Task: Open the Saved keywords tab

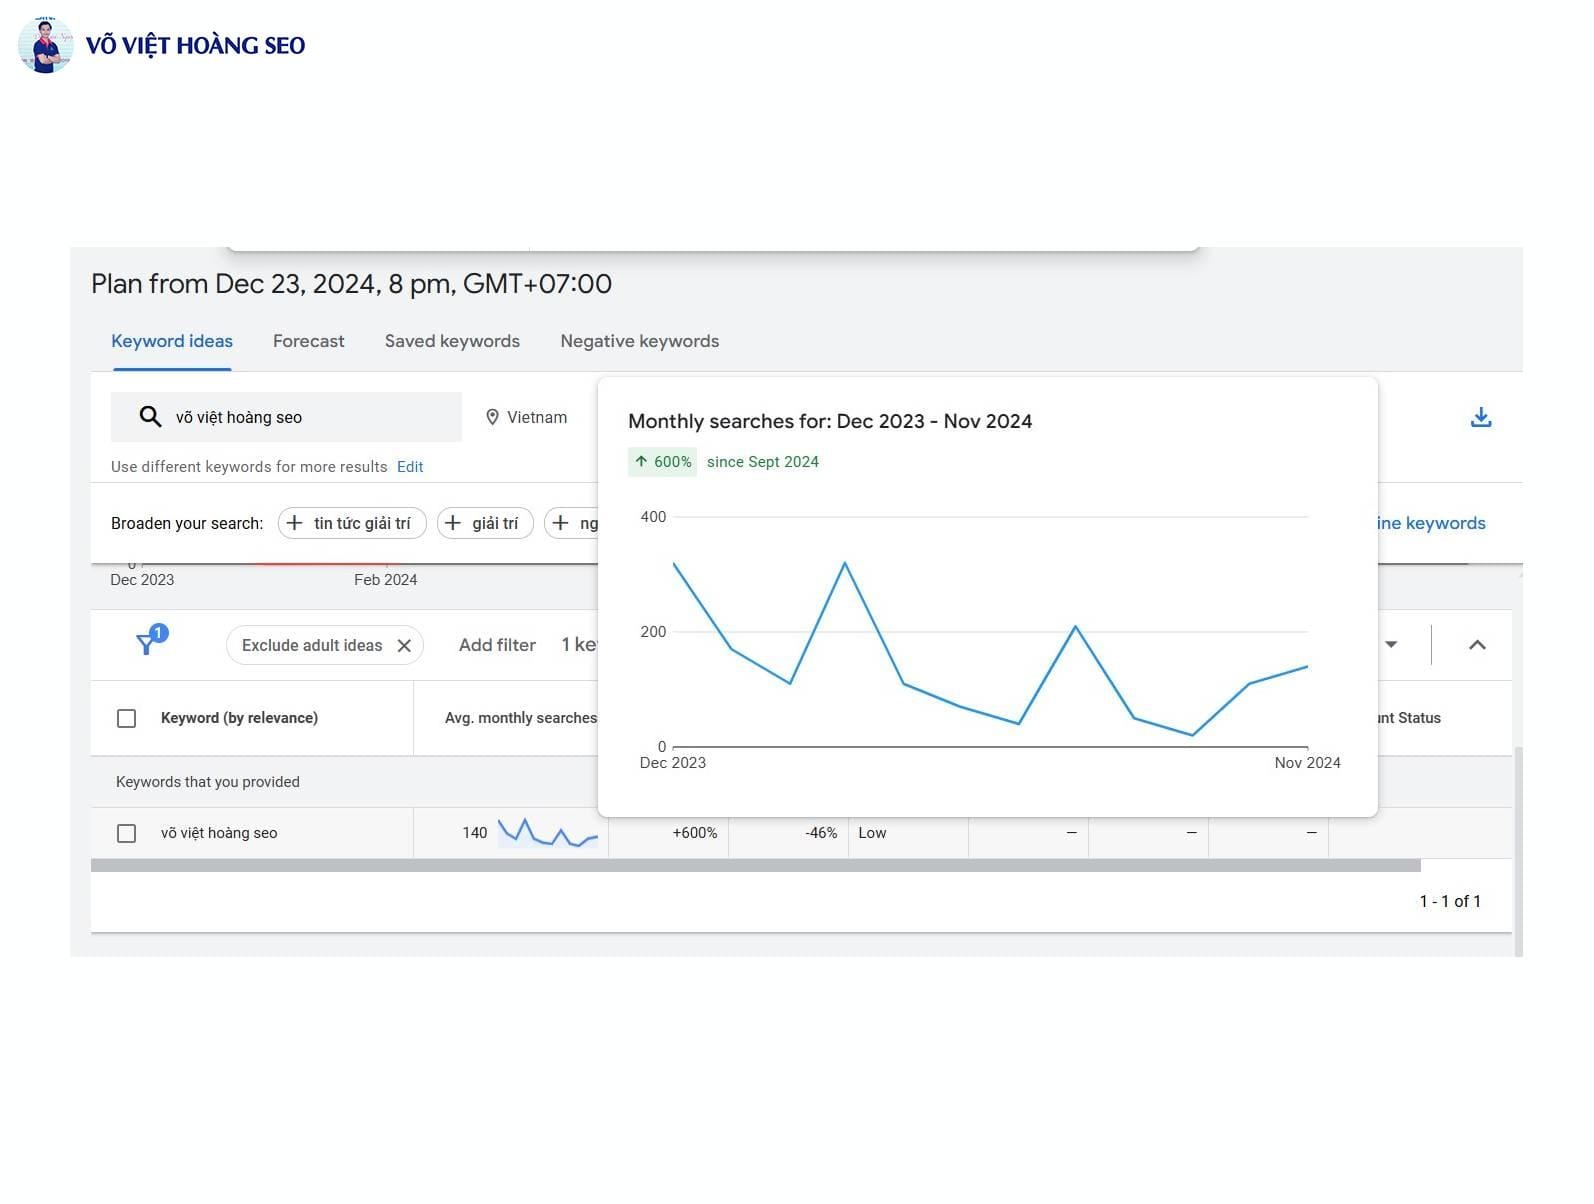Action: pos(452,341)
